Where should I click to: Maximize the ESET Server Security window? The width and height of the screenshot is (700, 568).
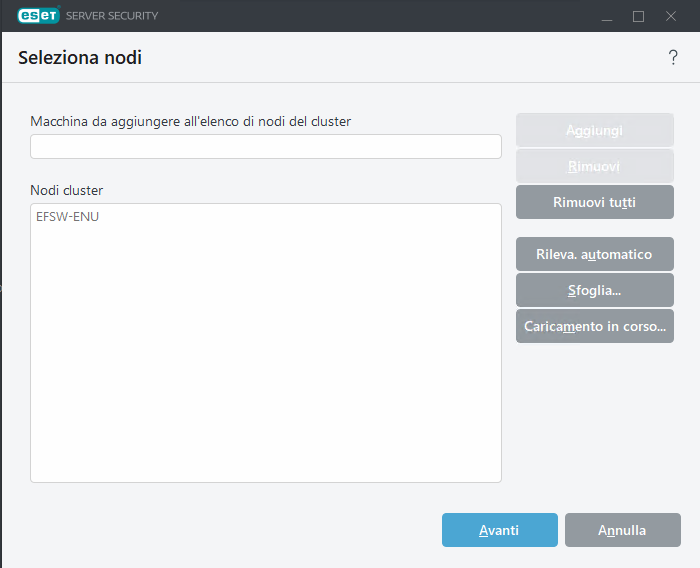[x=639, y=16]
